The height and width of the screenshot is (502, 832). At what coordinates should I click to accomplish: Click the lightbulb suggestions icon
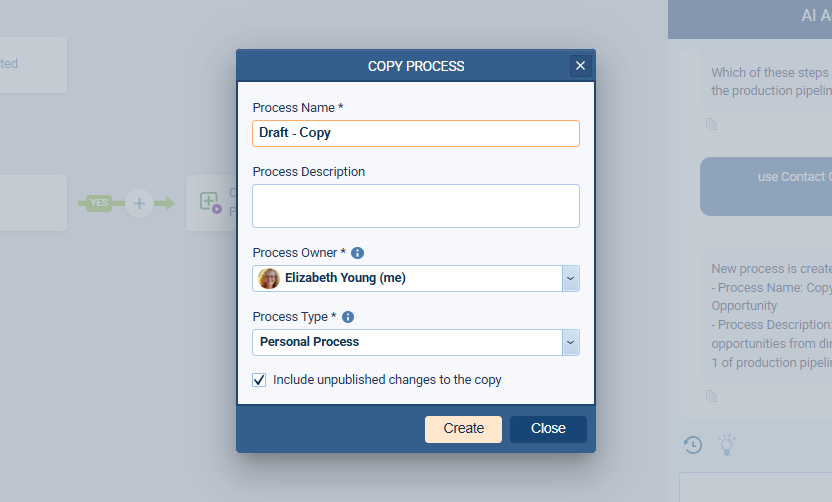(727, 445)
